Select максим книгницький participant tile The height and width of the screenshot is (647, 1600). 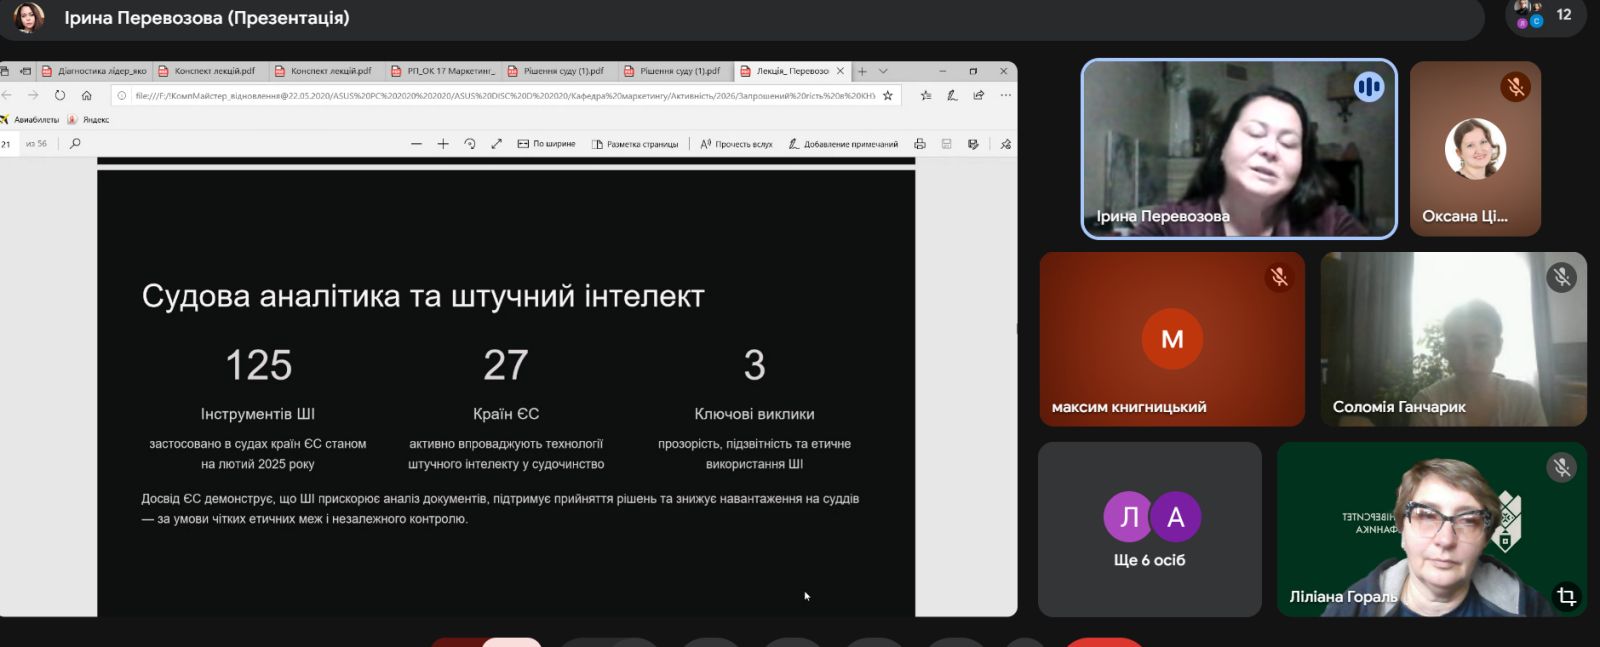pyautogui.click(x=1172, y=339)
